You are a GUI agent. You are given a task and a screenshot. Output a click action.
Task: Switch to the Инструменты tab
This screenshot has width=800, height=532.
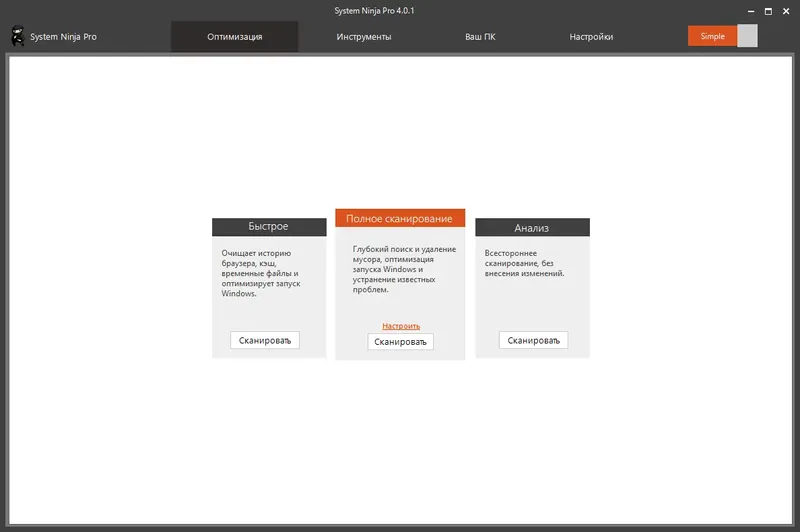(x=364, y=37)
